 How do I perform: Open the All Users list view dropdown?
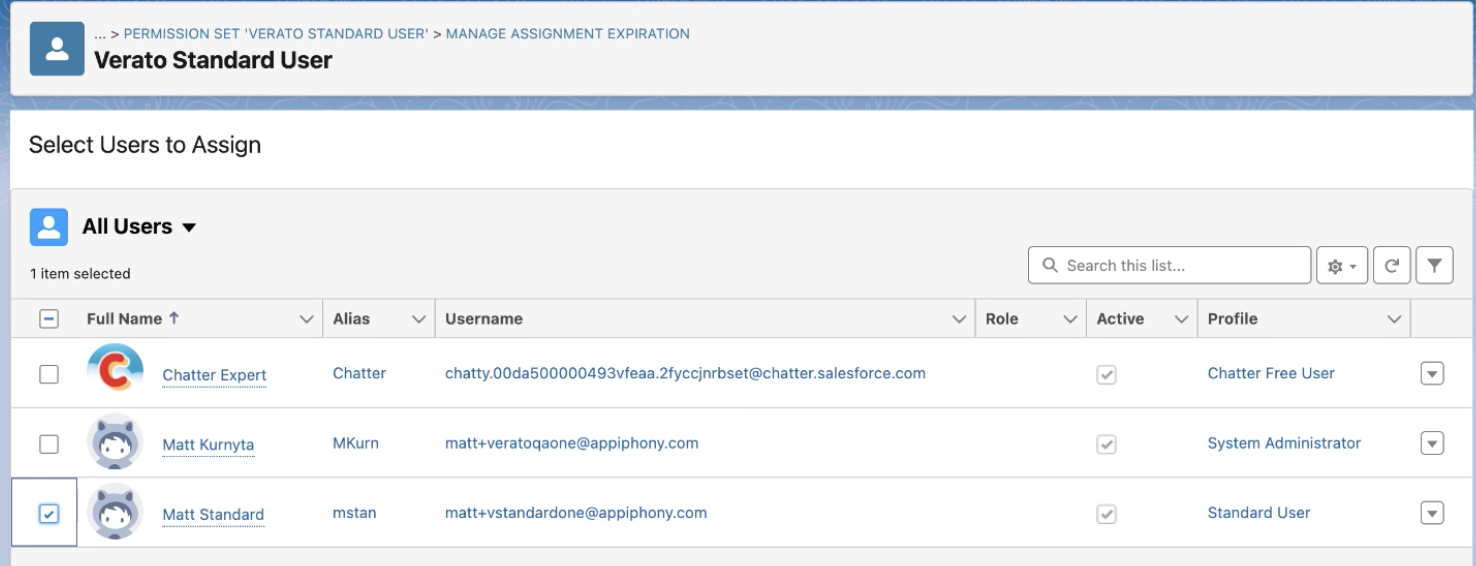(189, 228)
